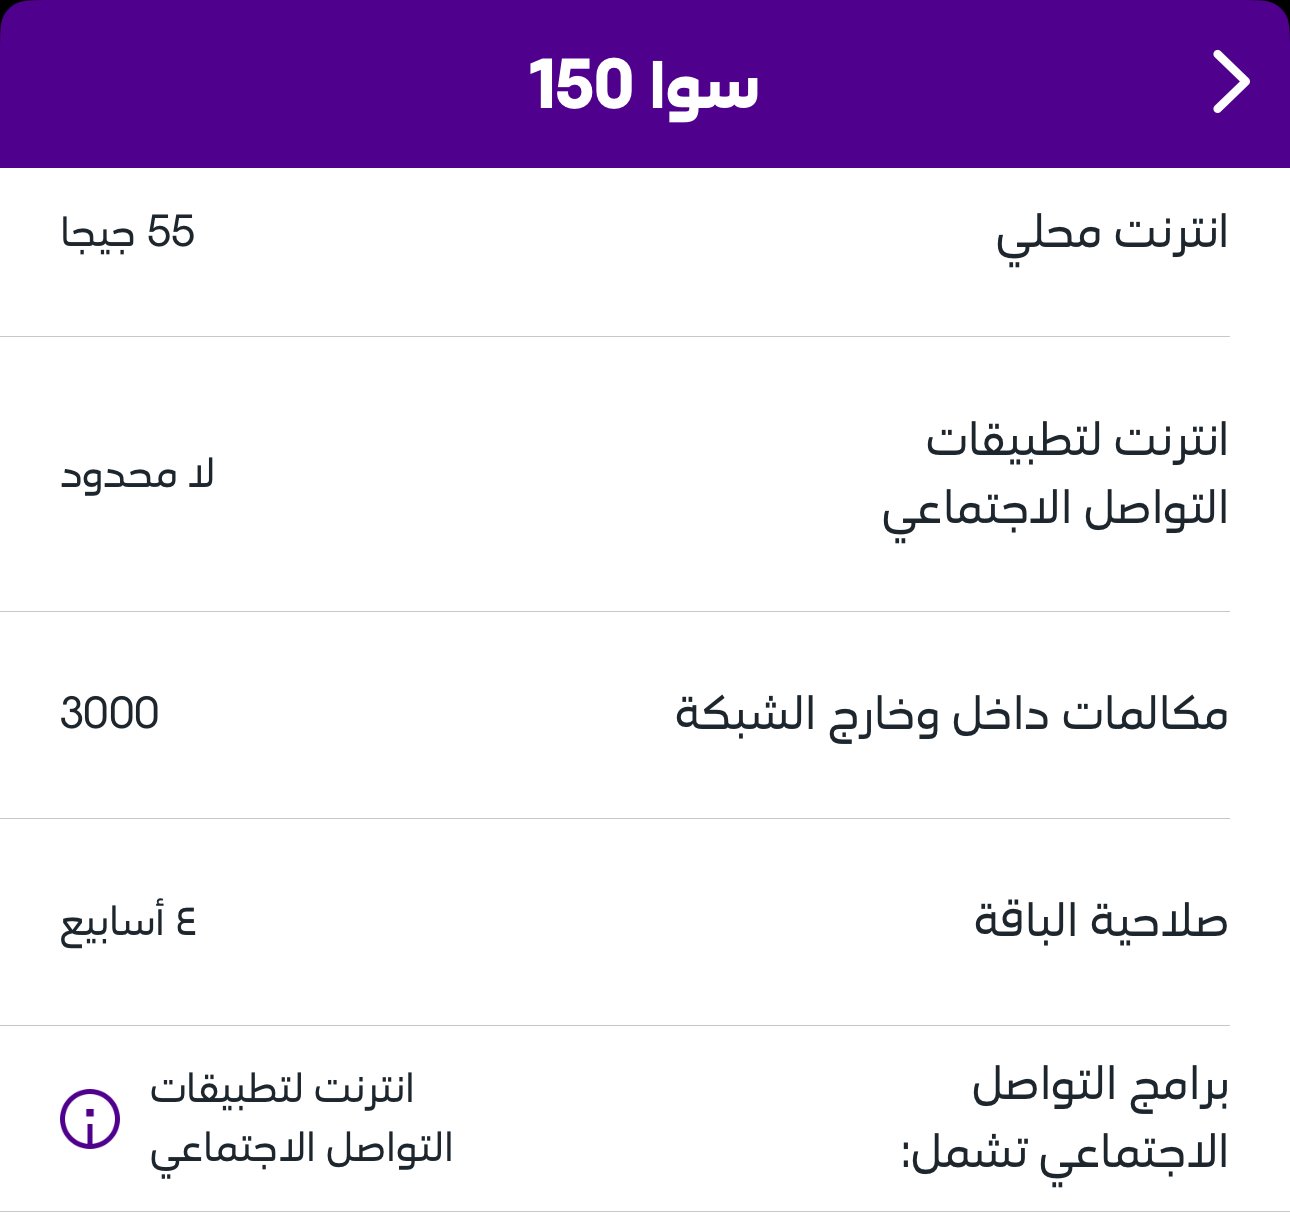This screenshot has width=1290, height=1219.
Task: Click the divider under the 3000 calls row
Action: click(x=614, y=818)
